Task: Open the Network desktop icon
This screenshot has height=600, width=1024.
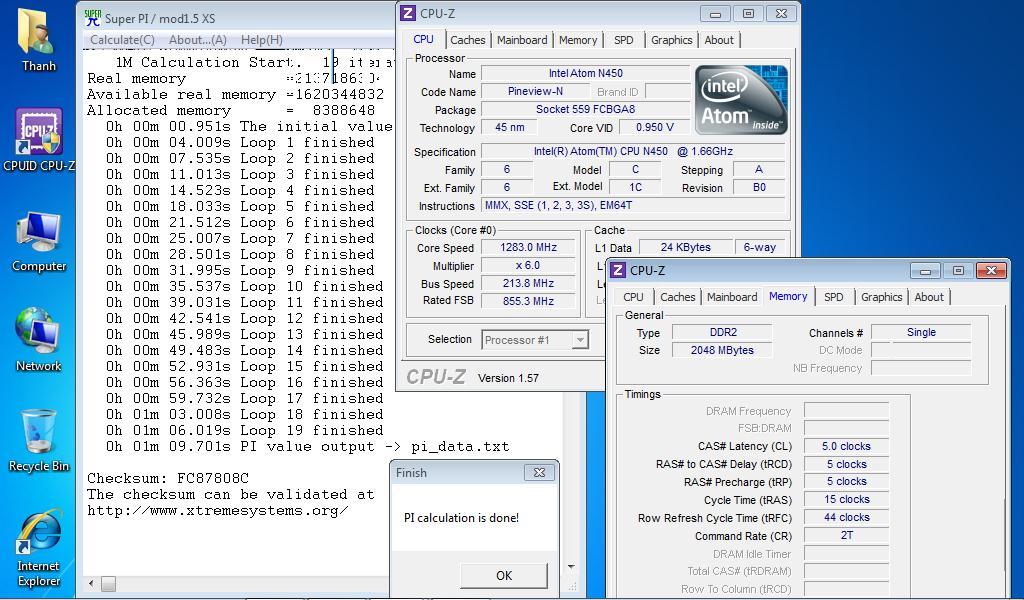Action: click(39, 339)
